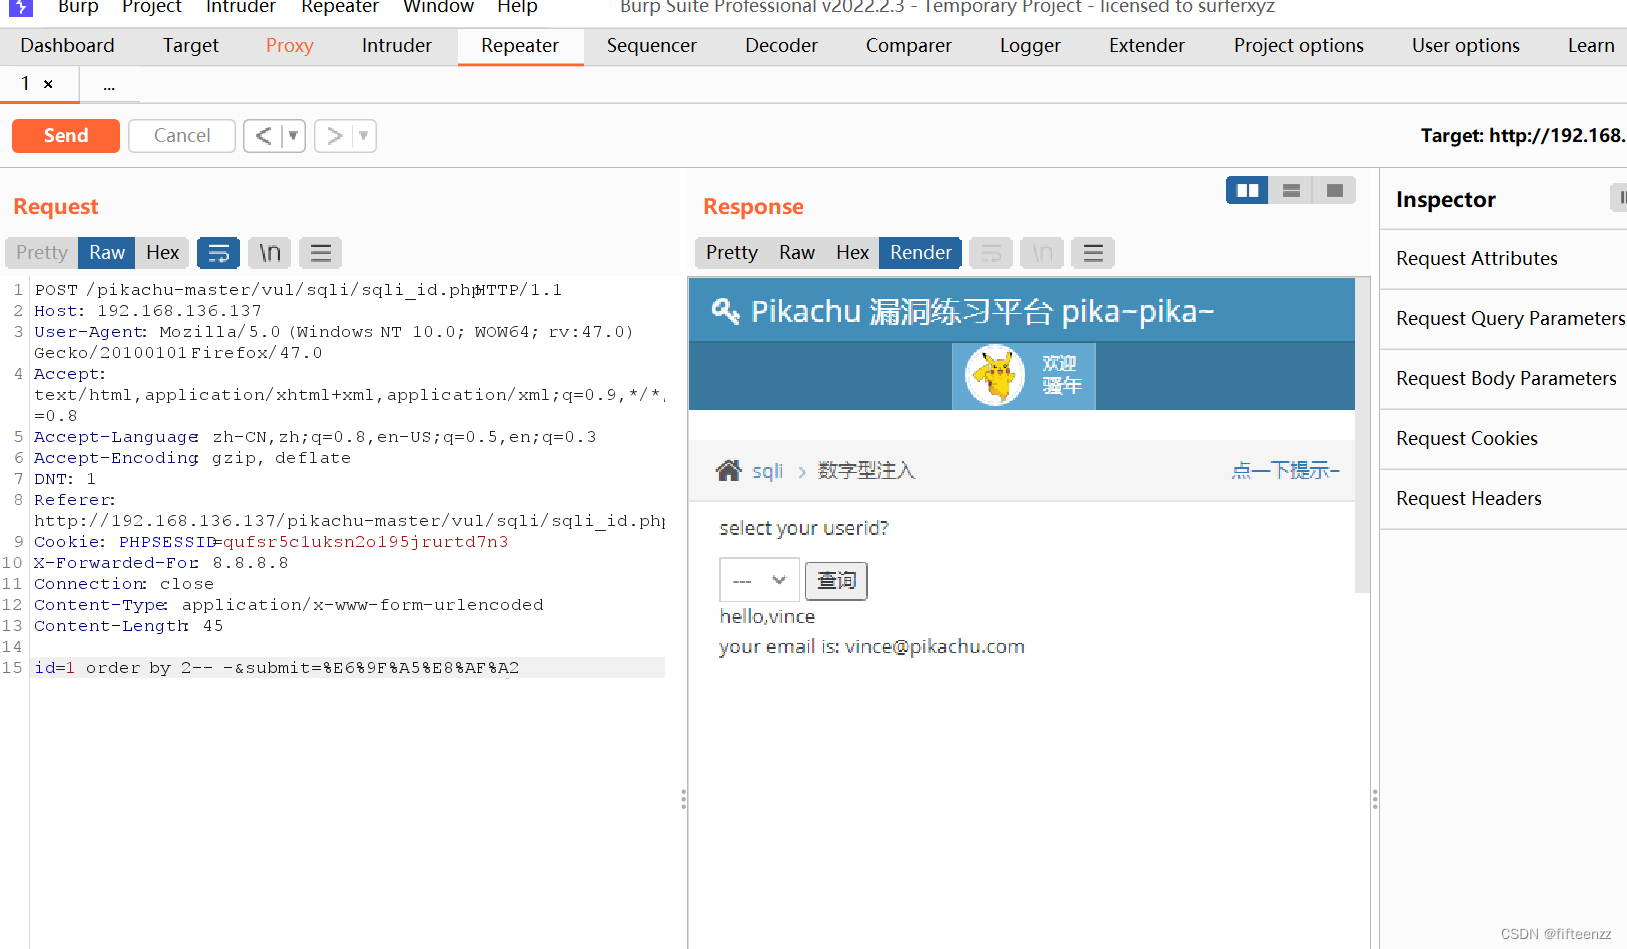Open the Target tab

(x=190, y=46)
